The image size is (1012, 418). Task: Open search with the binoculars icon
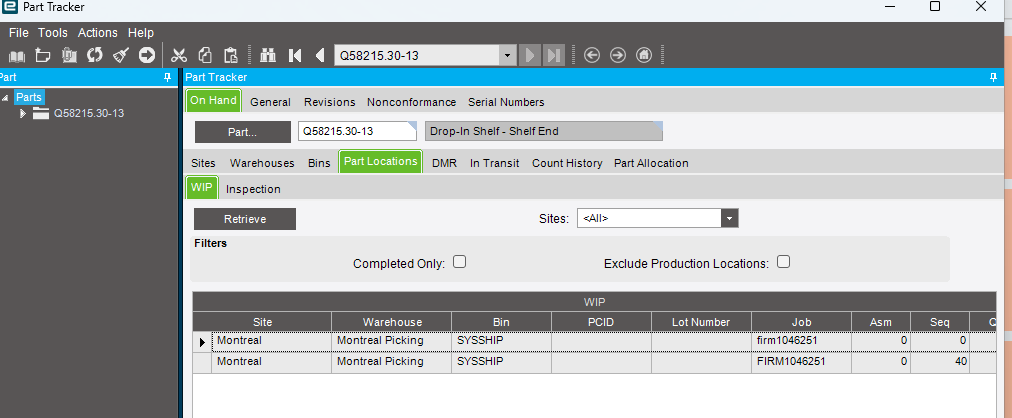coord(268,55)
